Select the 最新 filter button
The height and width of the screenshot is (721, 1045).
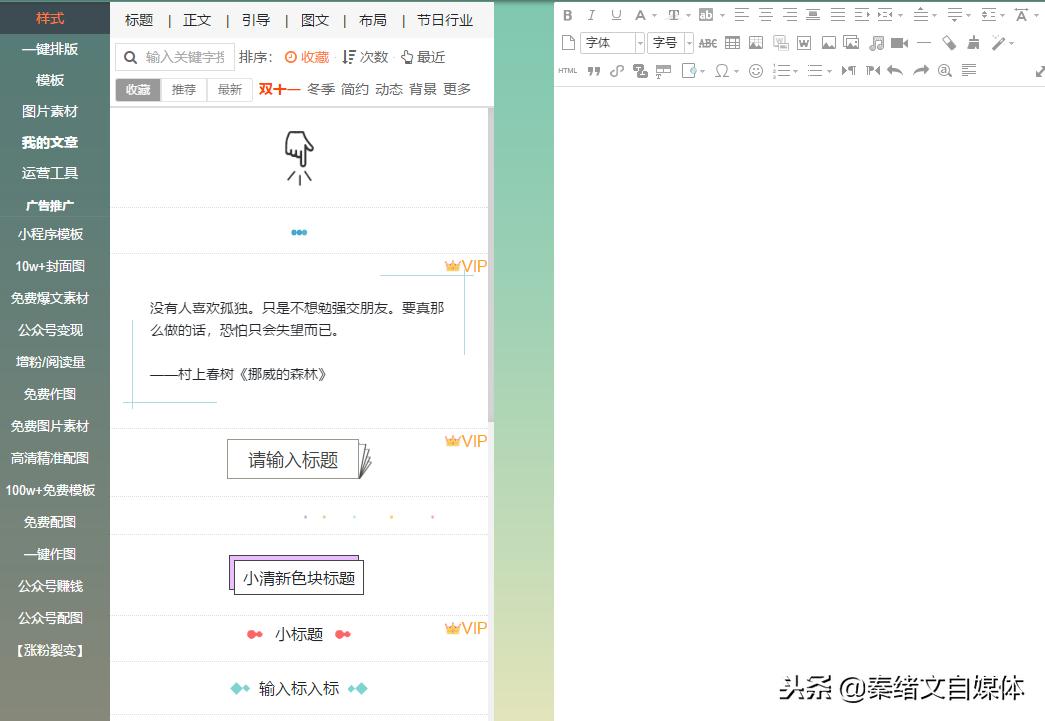point(229,89)
